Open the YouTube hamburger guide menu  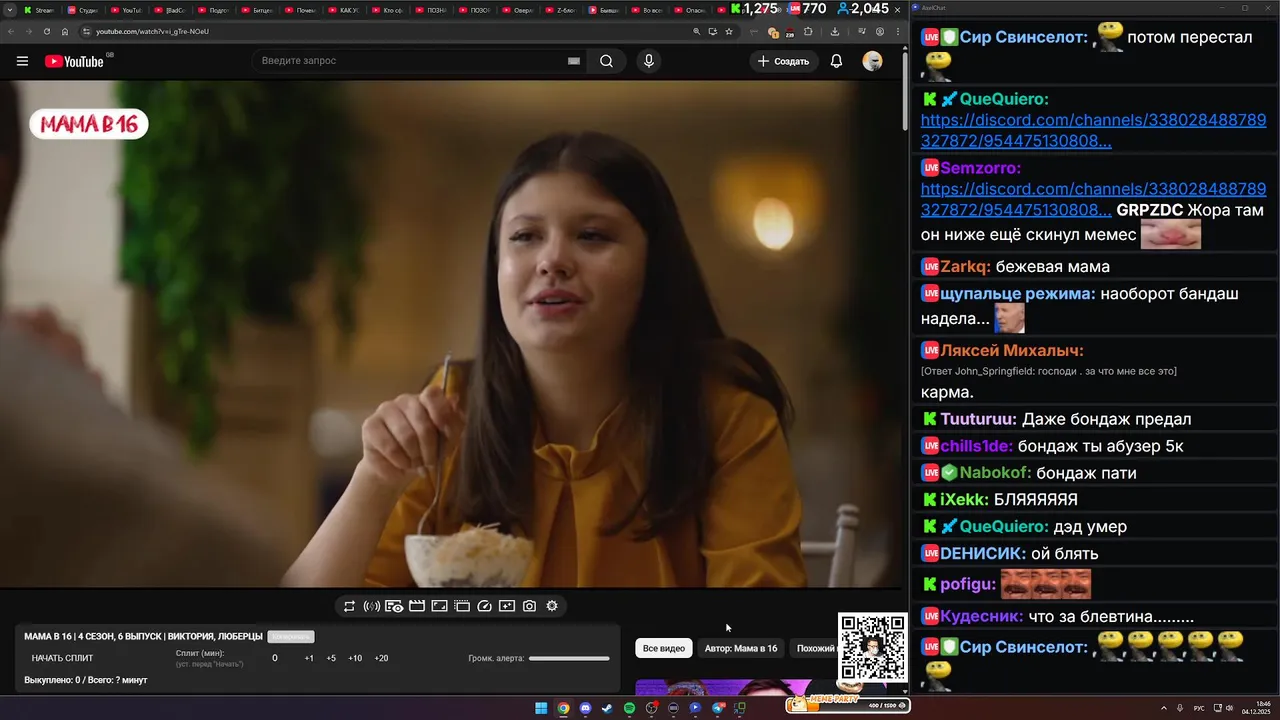pos(22,61)
